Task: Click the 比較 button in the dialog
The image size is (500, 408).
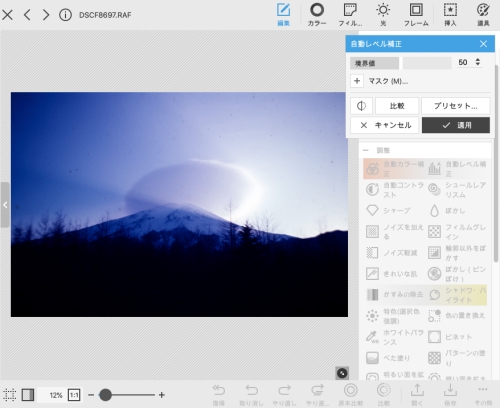Action: tap(397, 106)
